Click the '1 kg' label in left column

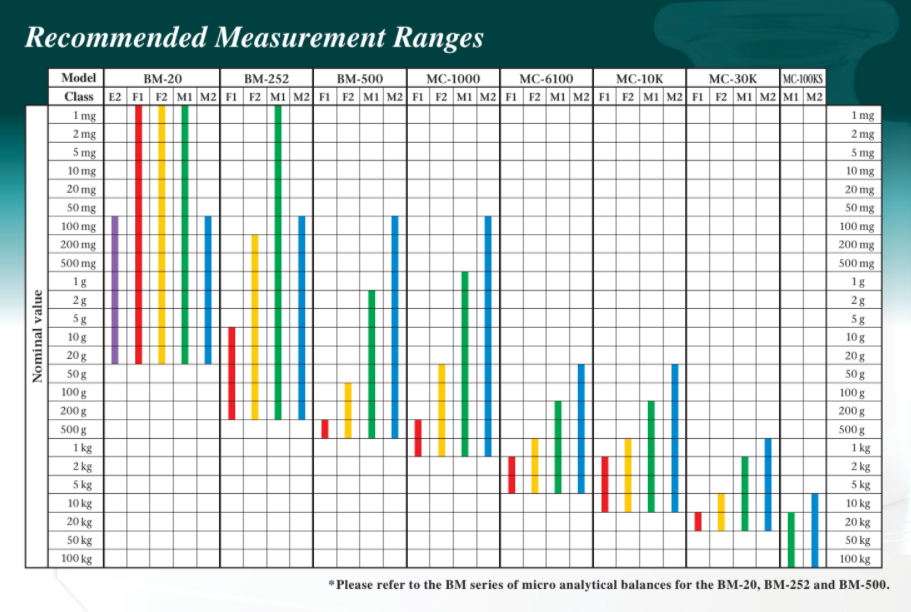click(x=83, y=448)
